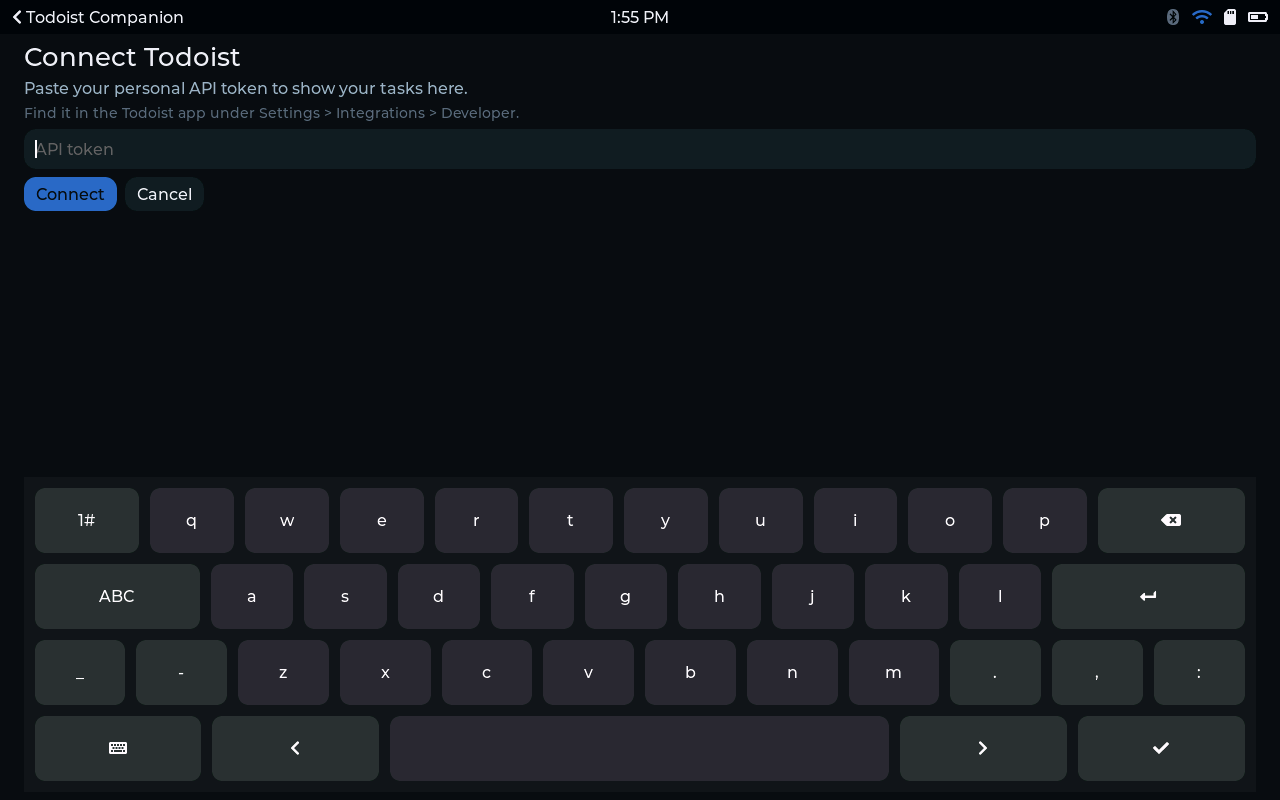Tap the s key
Viewport: 1280px width, 800px height.
point(345,596)
